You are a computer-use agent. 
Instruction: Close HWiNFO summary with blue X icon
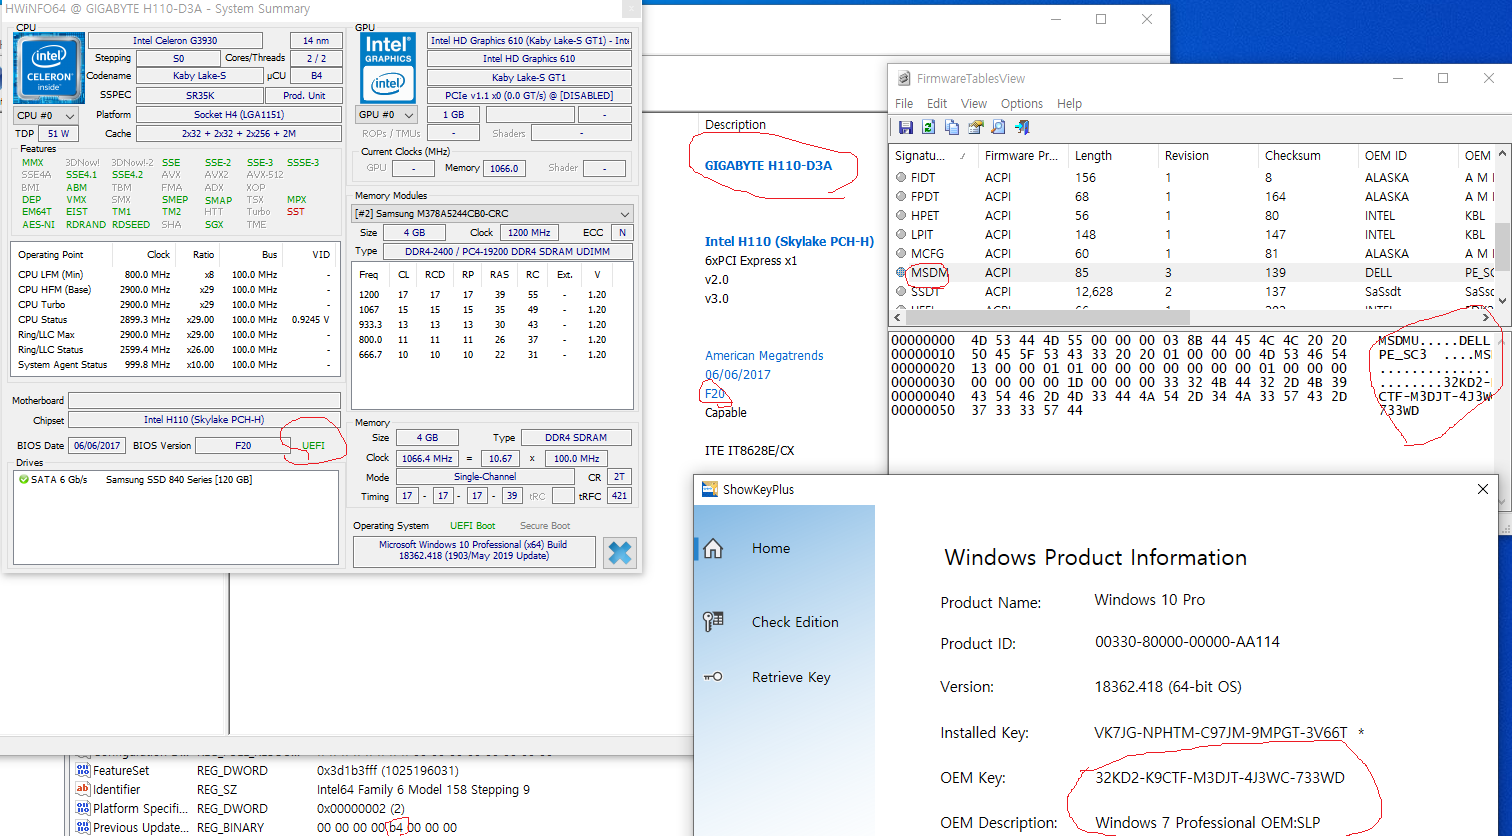(x=620, y=553)
